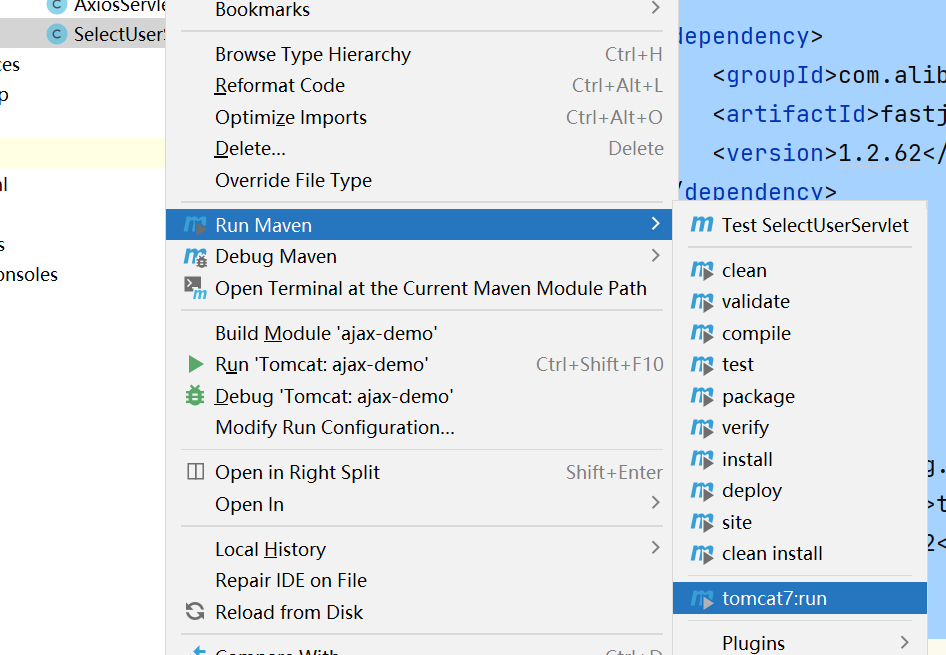The width and height of the screenshot is (946, 655).
Task: Click the Open Terminal icon
Action: (x=196, y=288)
